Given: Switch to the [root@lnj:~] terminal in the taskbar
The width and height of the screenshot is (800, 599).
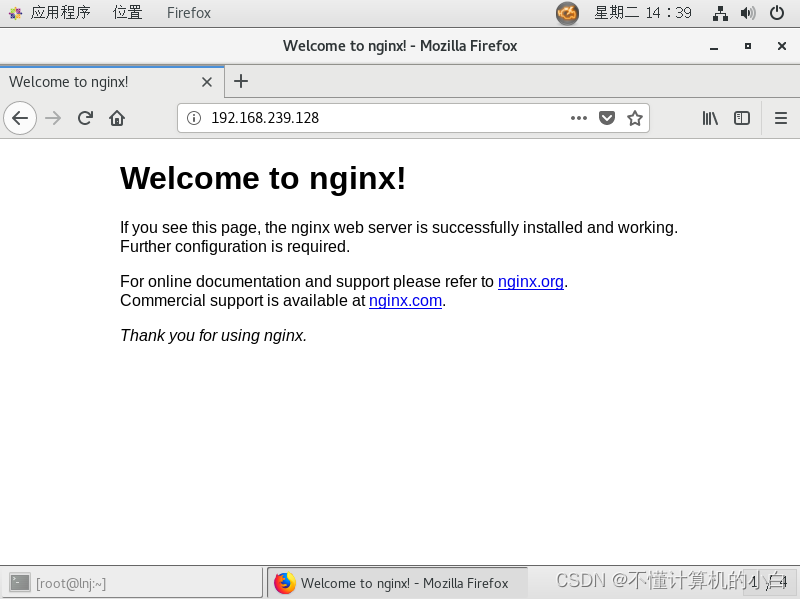Looking at the screenshot, I should pos(132,583).
